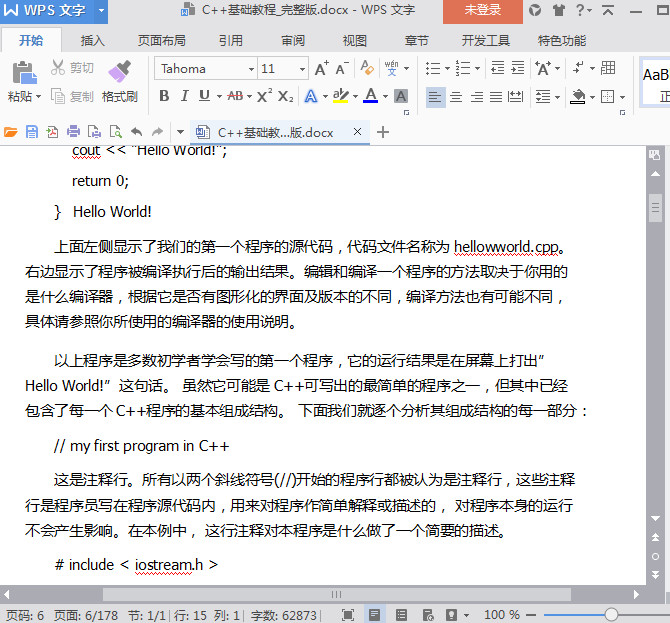Click the 100 % zoom level

(x=502, y=615)
